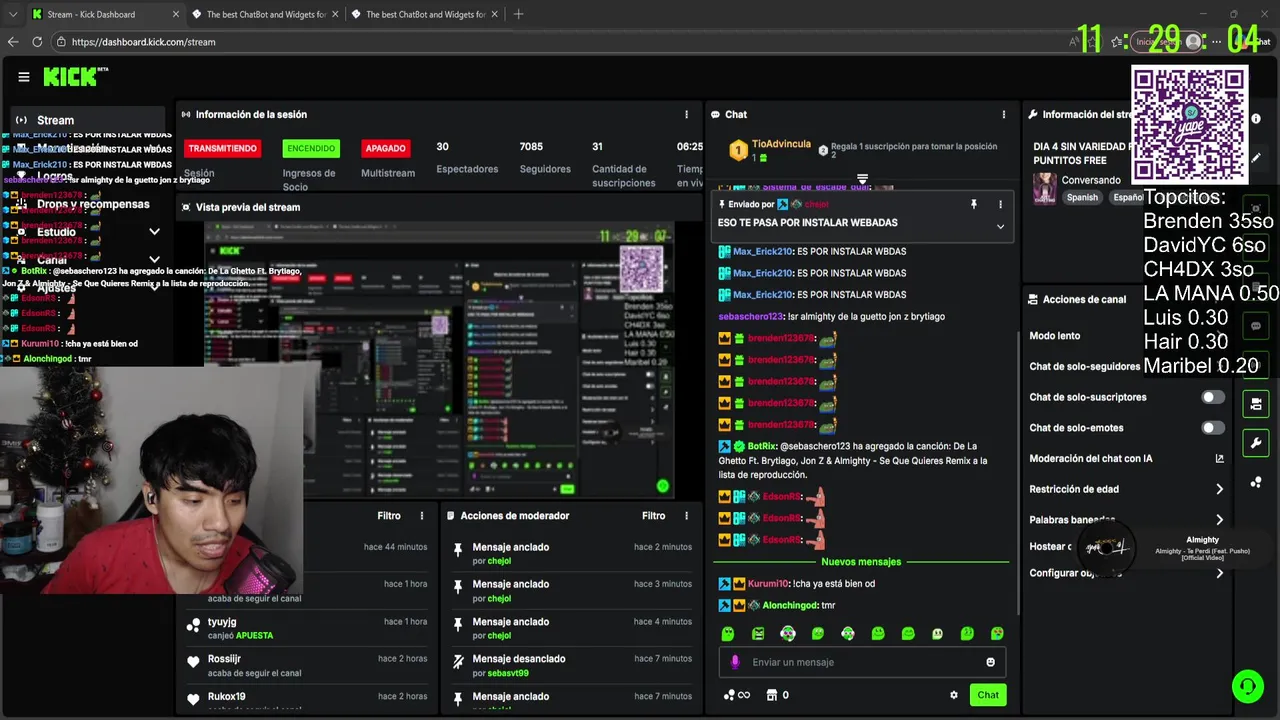Open the shop icon below chat
The height and width of the screenshot is (720, 1280).
(772, 695)
